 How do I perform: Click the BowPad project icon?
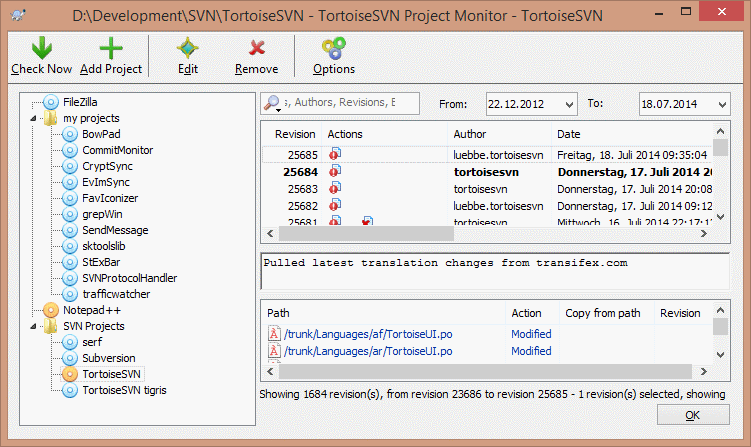click(70, 134)
